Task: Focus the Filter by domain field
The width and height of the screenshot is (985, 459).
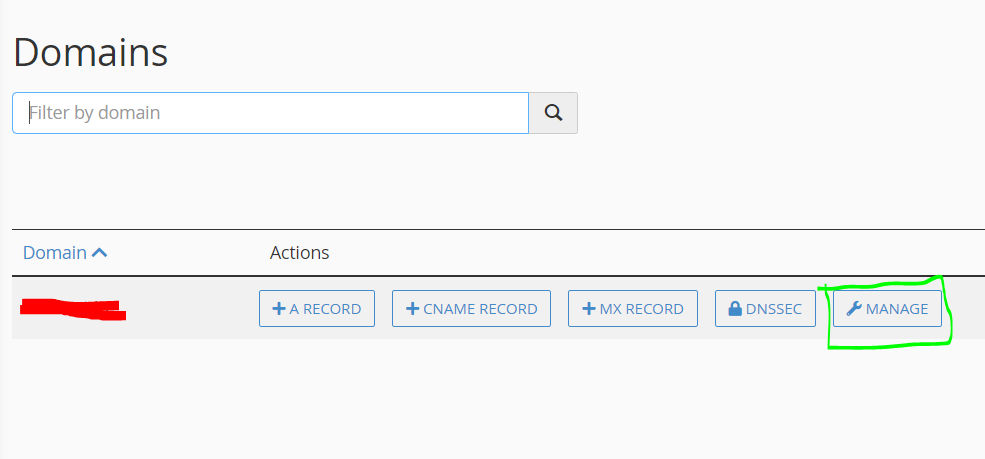Action: click(270, 113)
